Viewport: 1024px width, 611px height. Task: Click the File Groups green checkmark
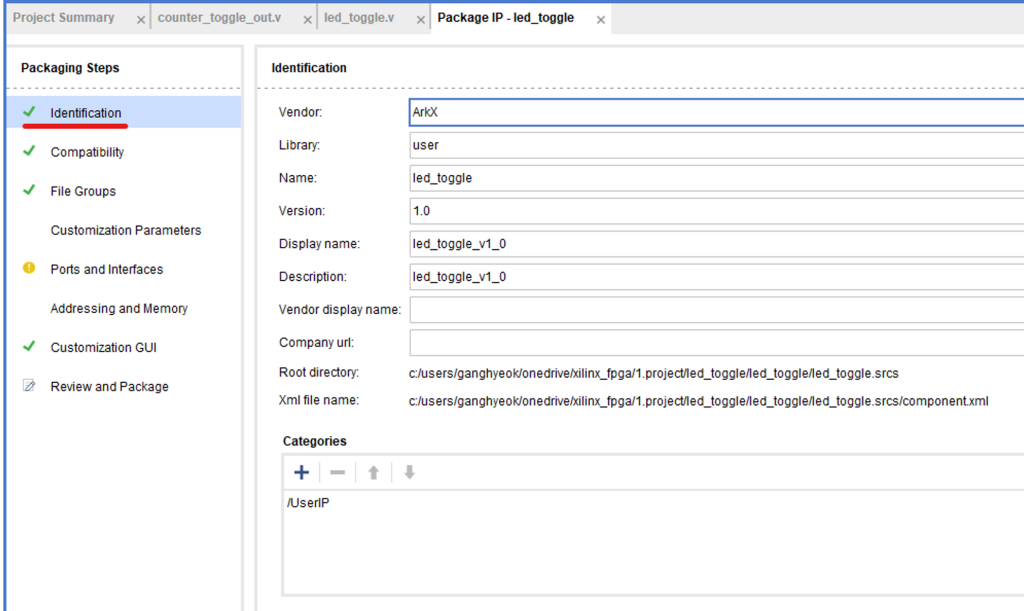(29, 190)
